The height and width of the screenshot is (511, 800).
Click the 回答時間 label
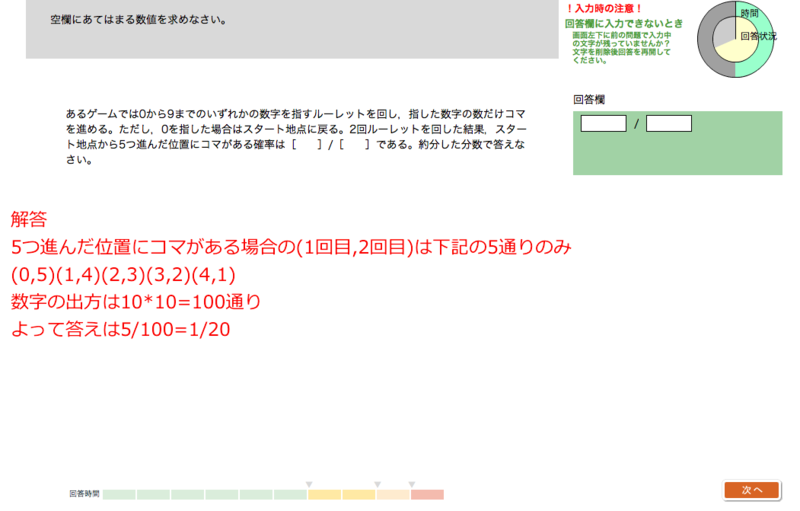[84, 494]
